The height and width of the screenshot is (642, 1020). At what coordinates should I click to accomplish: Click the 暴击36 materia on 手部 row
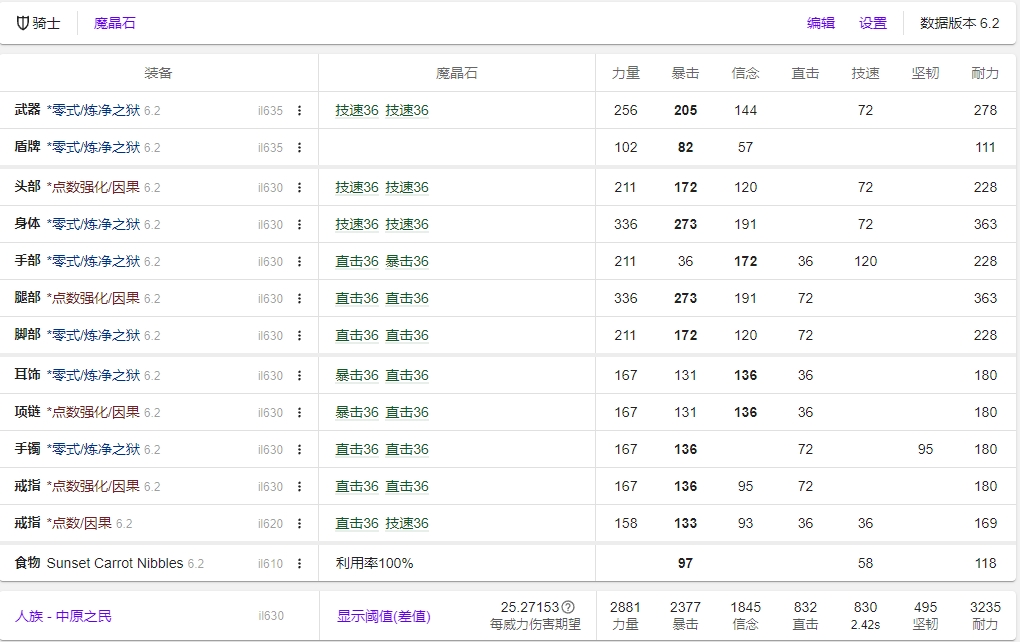pyautogui.click(x=407, y=261)
